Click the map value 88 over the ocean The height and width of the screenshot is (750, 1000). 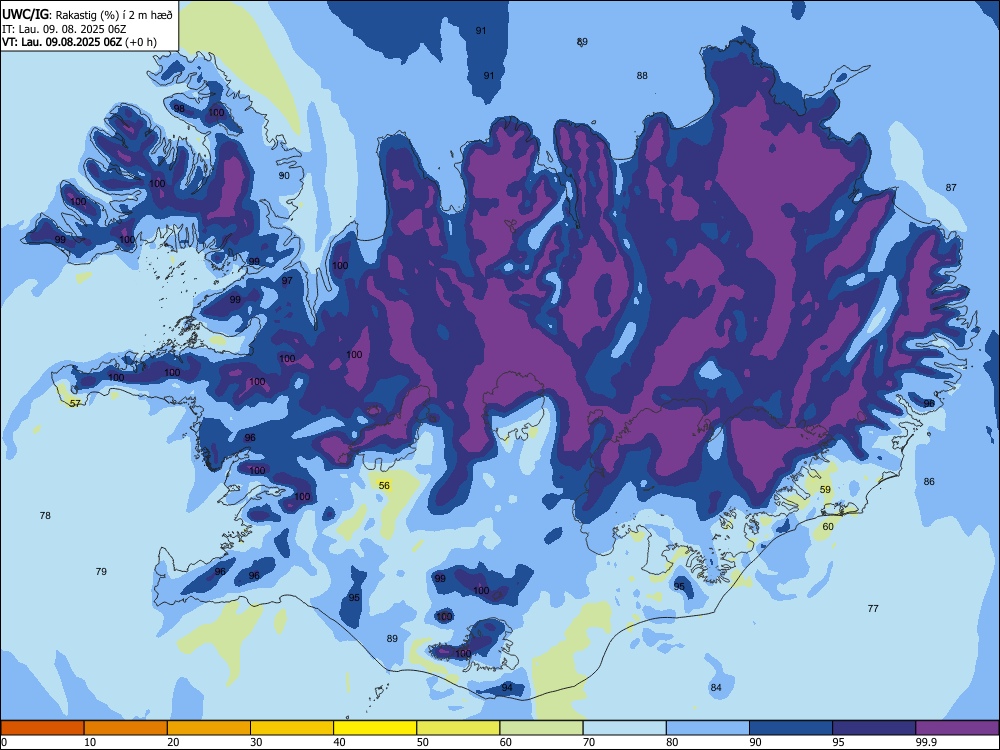642,75
